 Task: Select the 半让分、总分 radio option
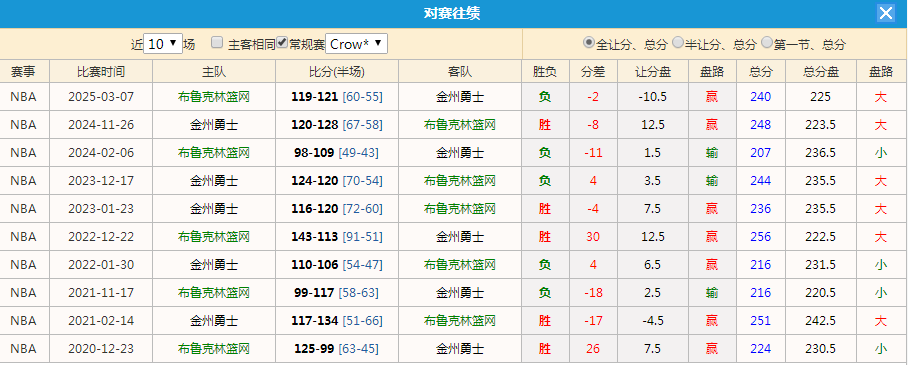coord(678,42)
